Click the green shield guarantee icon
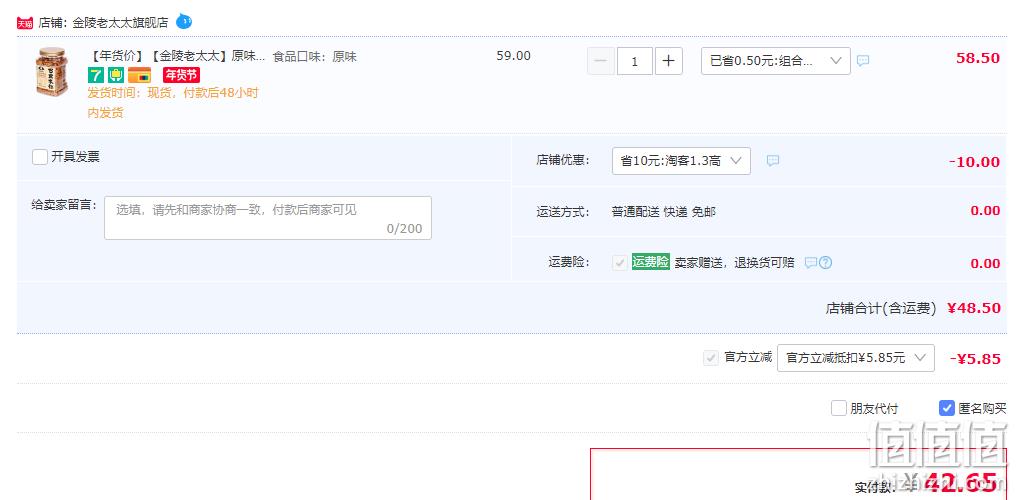This screenshot has height=500, width=1017. click(115, 75)
